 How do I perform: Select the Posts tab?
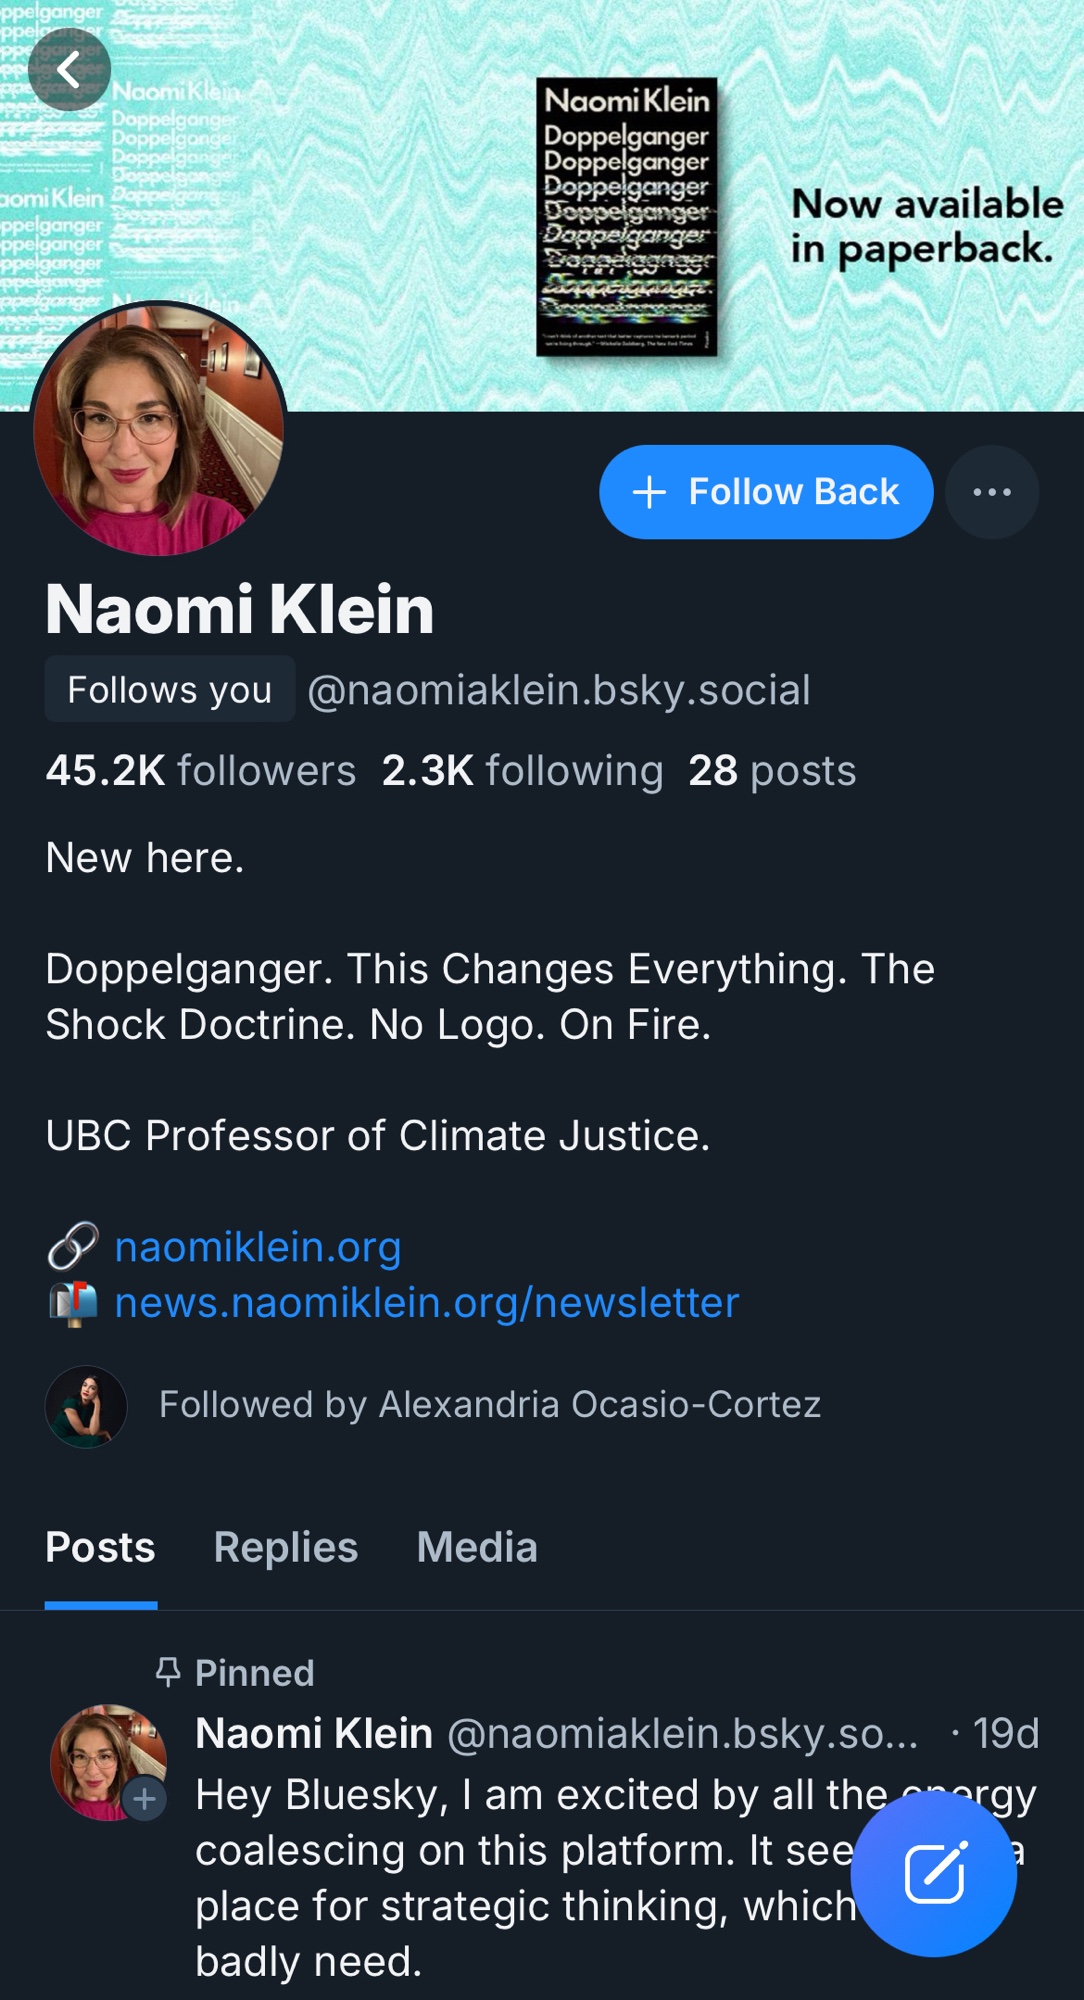[x=100, y=1548]
